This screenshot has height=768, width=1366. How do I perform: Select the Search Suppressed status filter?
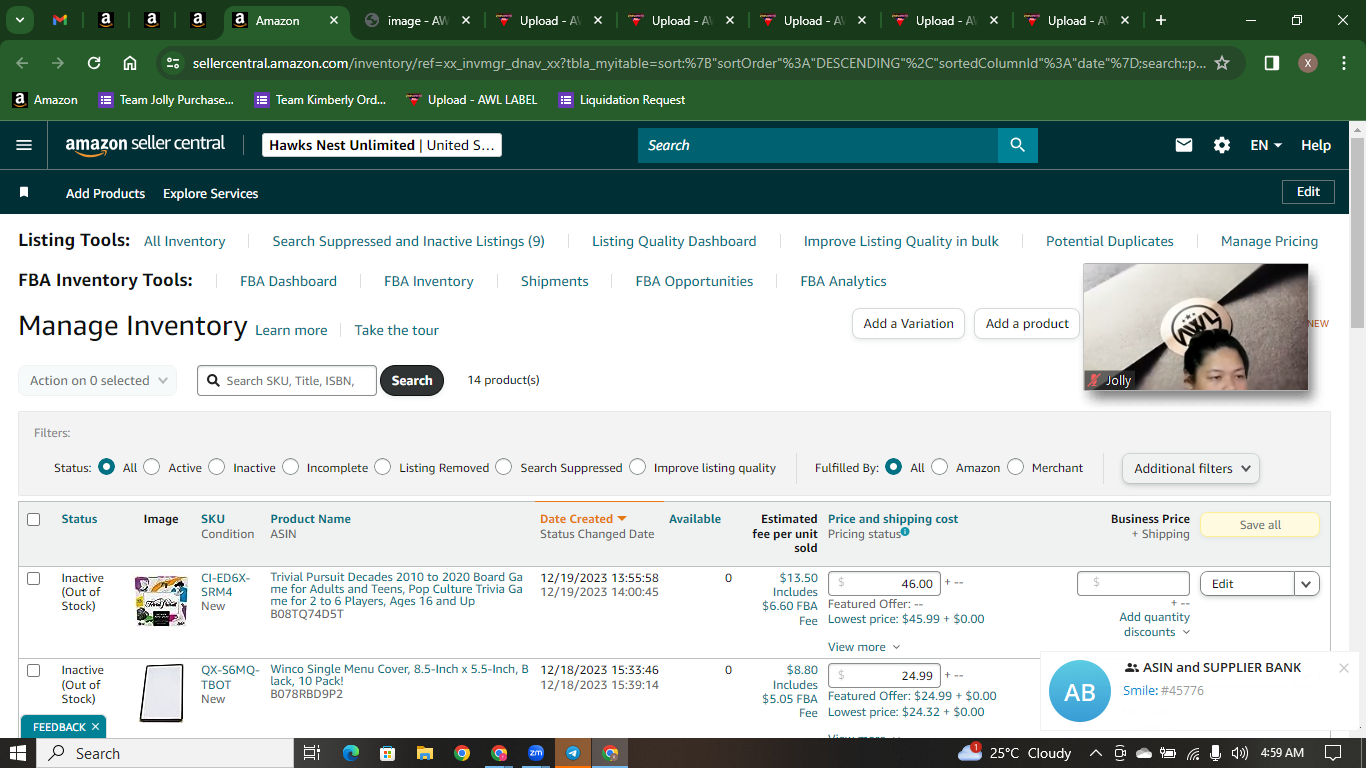[x=504, y=467]
